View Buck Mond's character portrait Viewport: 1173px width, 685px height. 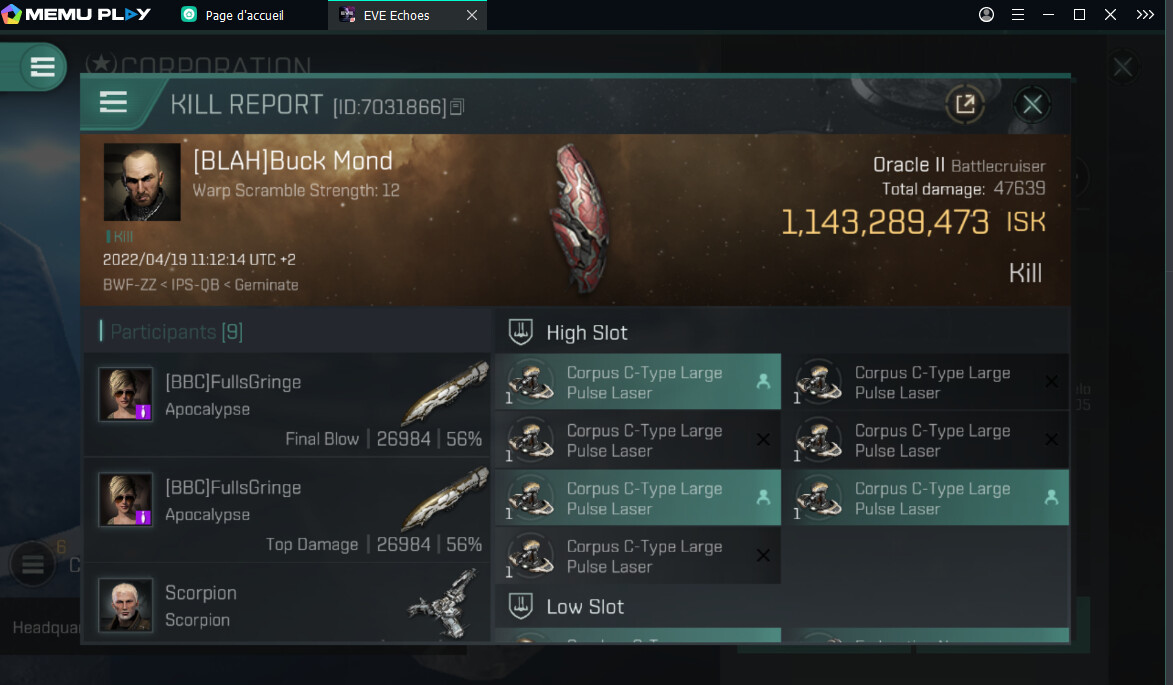(x=142, y=182)
